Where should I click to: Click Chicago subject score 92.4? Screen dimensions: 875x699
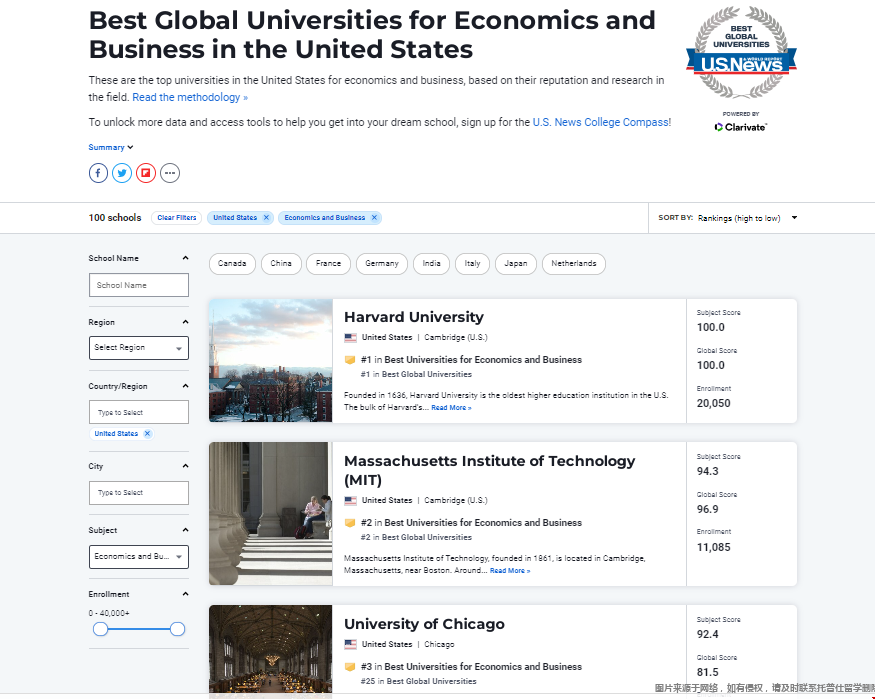click(x=708, y=634)
